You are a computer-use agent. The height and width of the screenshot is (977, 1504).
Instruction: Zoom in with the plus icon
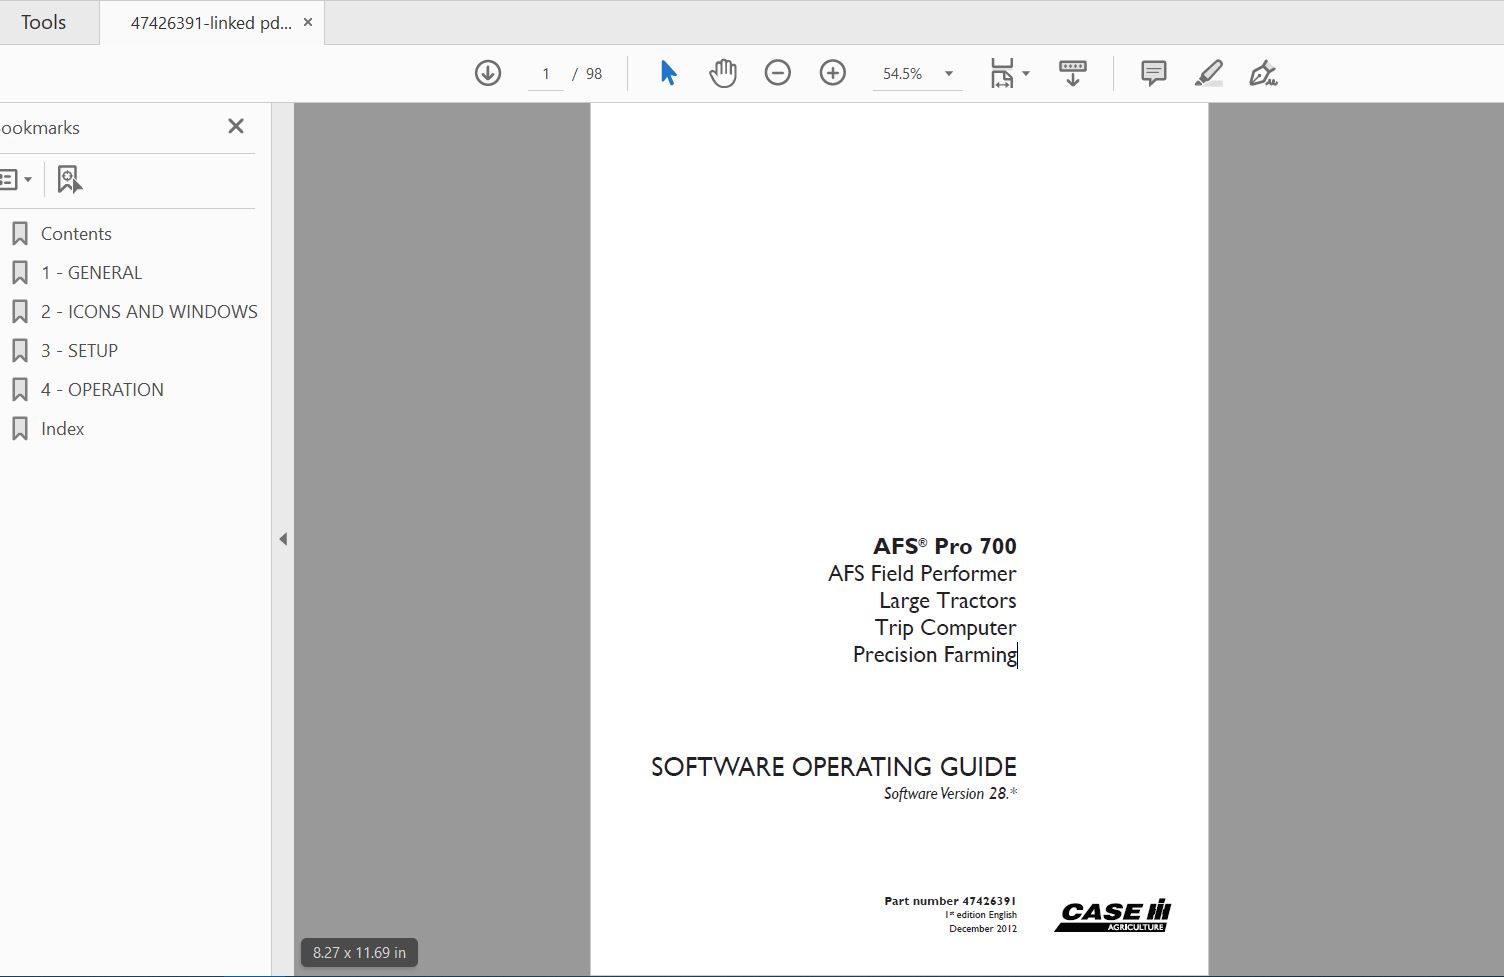833,73
